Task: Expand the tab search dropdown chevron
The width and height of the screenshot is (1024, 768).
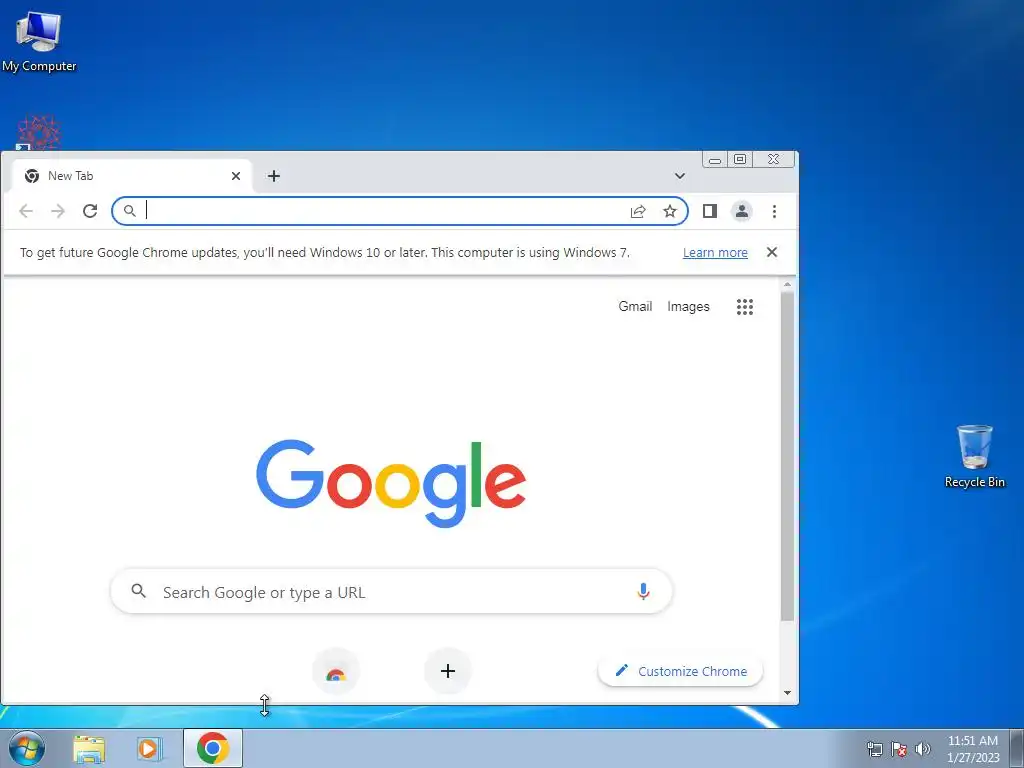Action: point(680,176)
